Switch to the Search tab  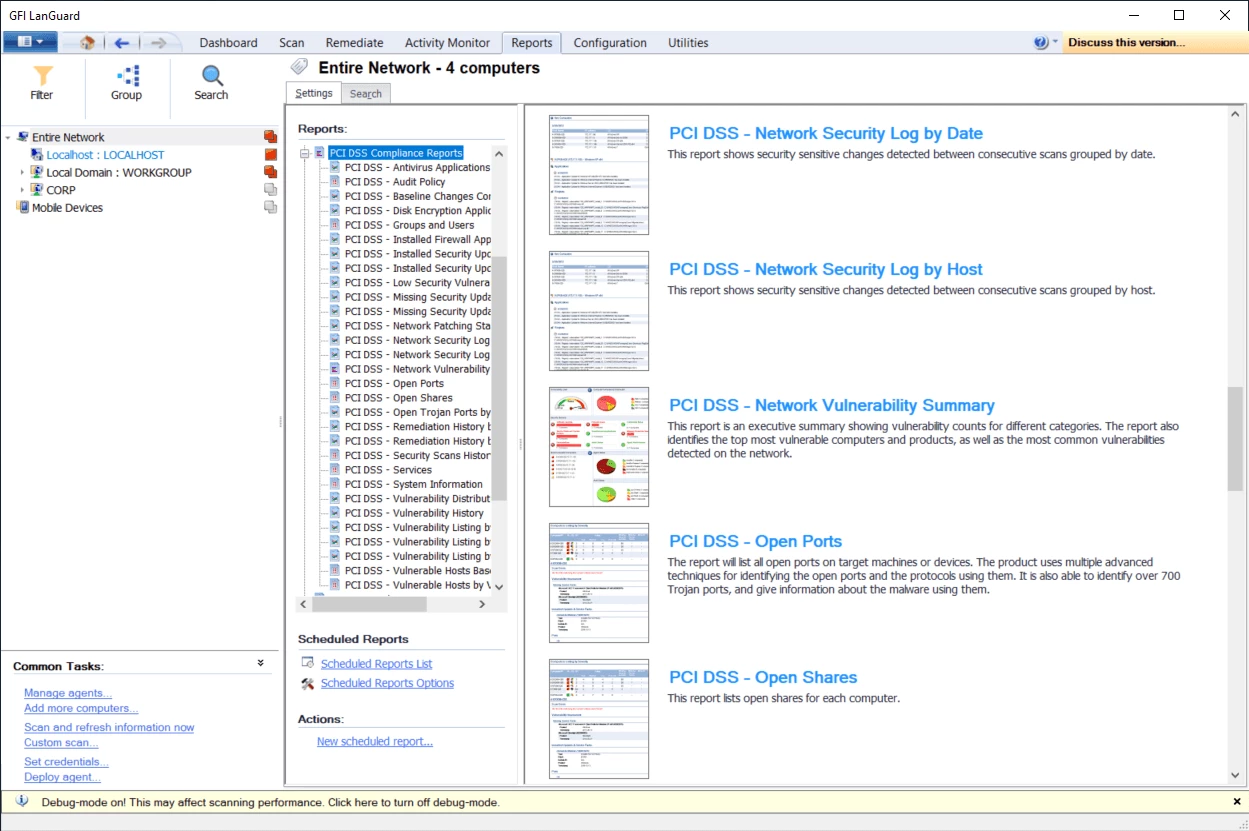pos(365,94)
